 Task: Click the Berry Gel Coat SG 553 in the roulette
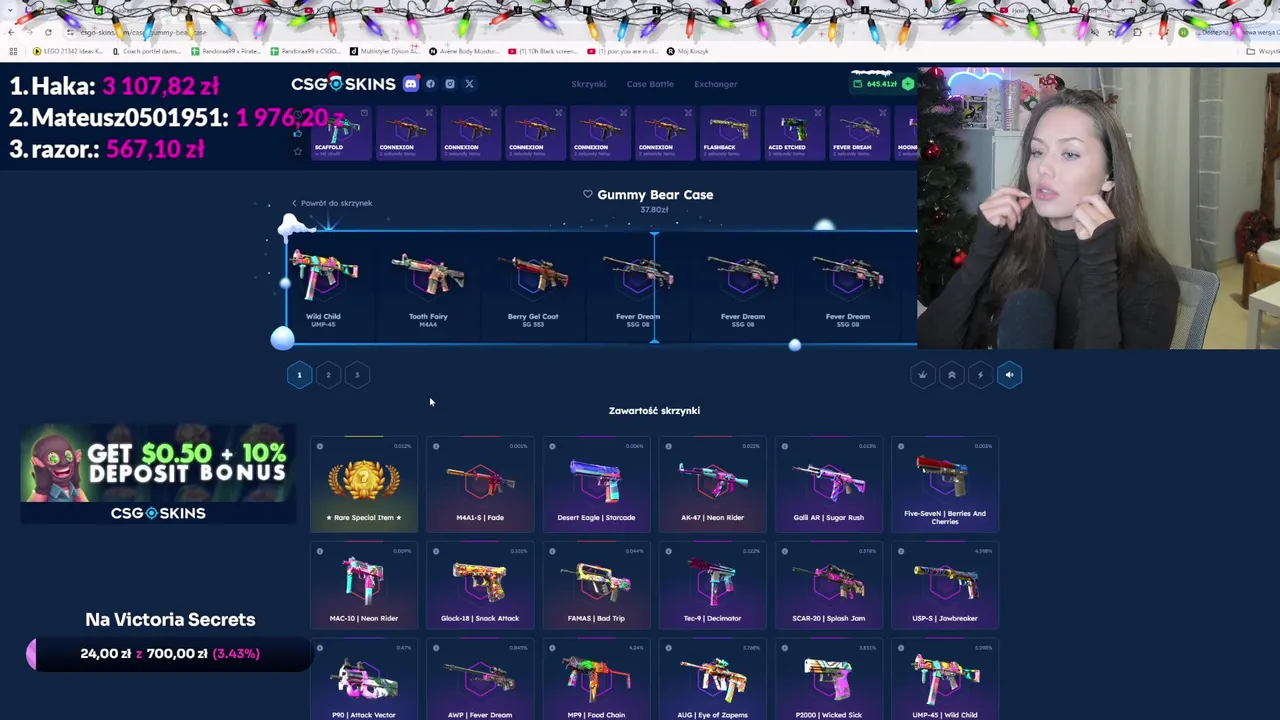533,288
